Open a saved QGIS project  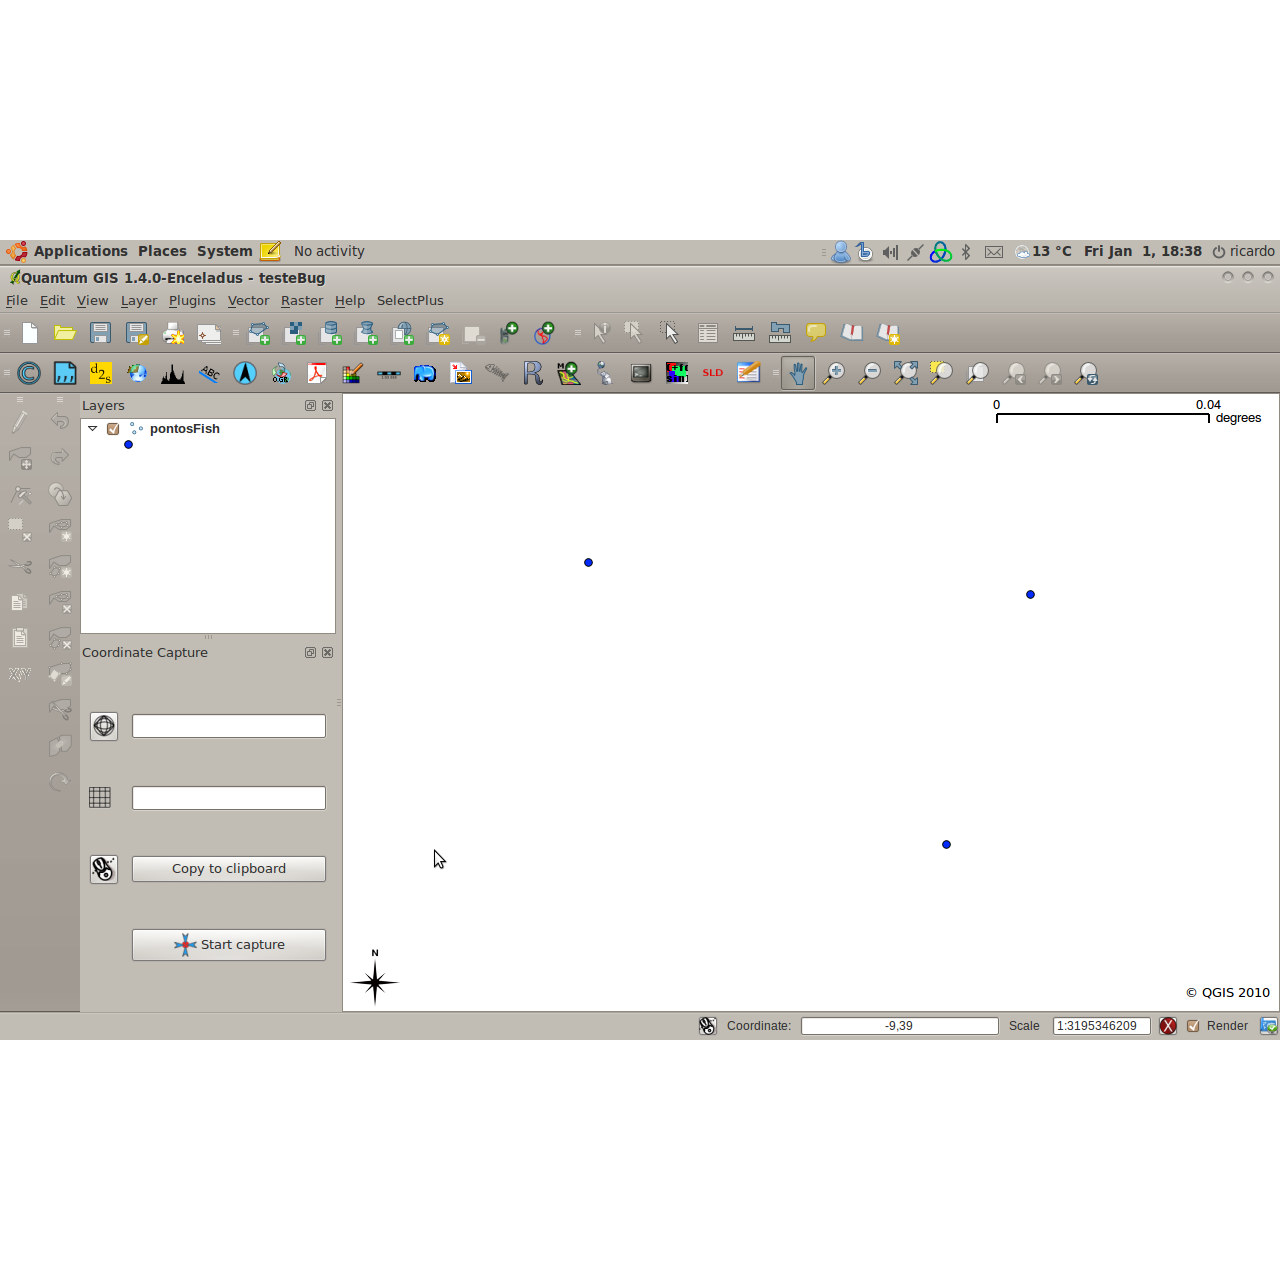tap(65, 332)
